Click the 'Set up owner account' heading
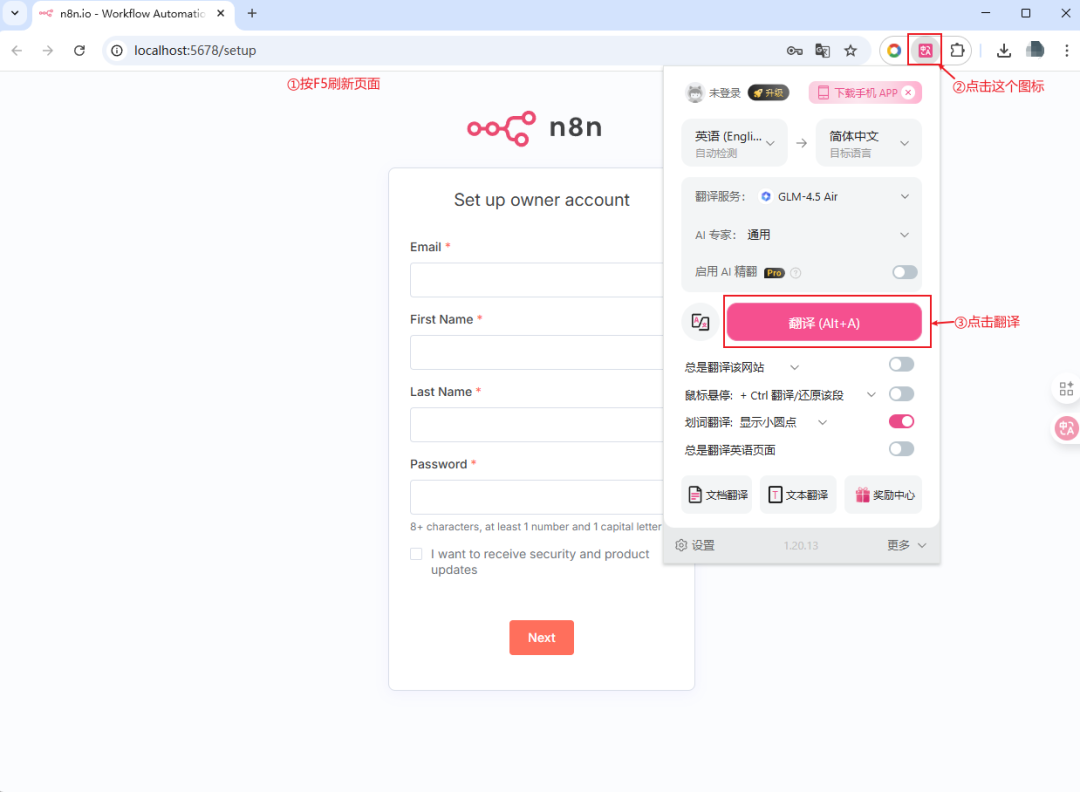 coord(541,200)
